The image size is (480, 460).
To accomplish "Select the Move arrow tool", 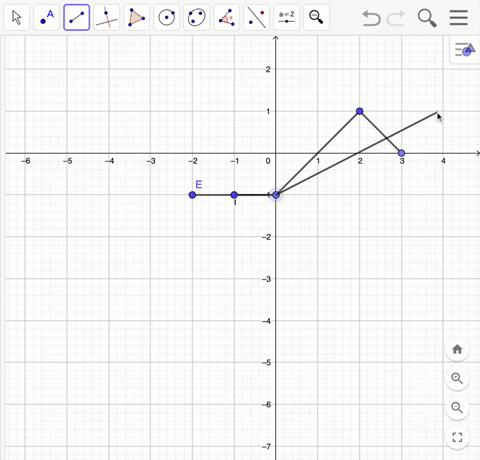I will click(x=17, y=17).
